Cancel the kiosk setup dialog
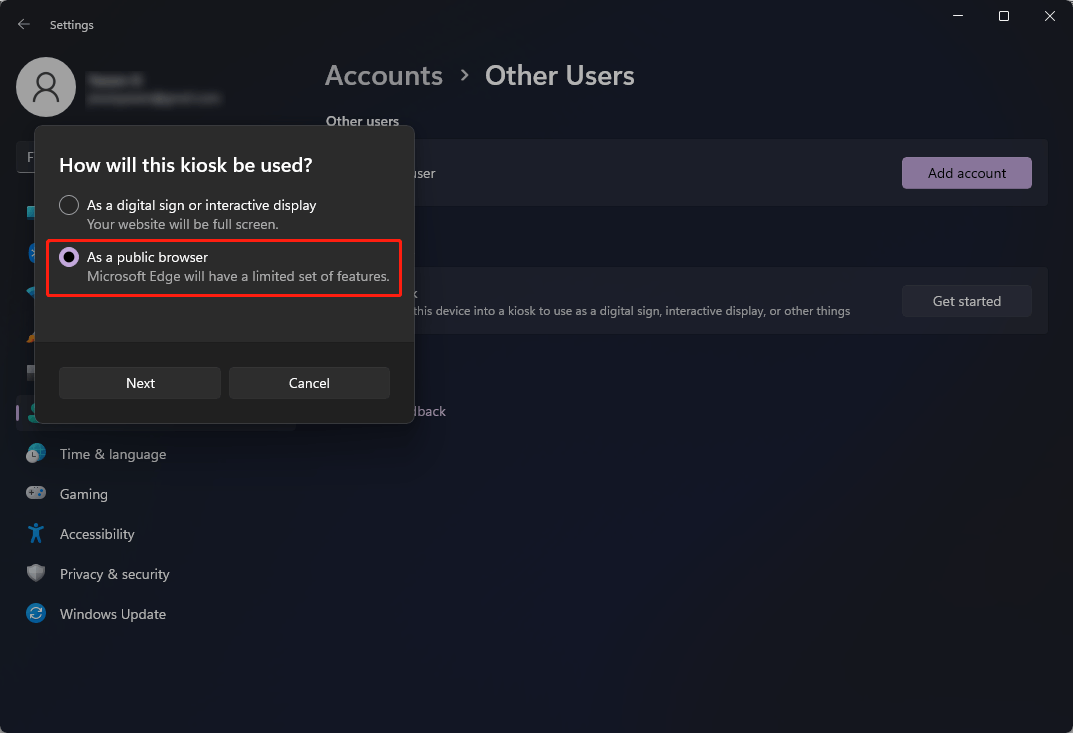This screenshot has width=1073, height=733. tap(309, 382)
